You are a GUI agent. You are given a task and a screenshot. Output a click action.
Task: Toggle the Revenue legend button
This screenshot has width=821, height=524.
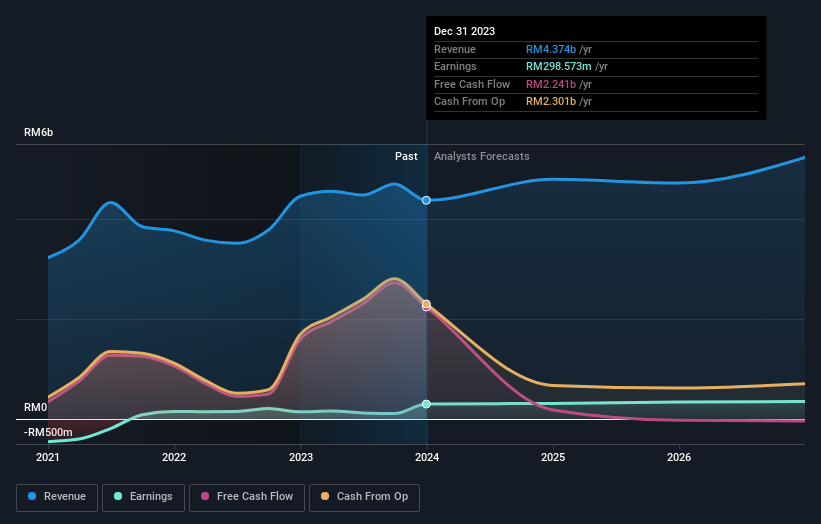[57, 497]
